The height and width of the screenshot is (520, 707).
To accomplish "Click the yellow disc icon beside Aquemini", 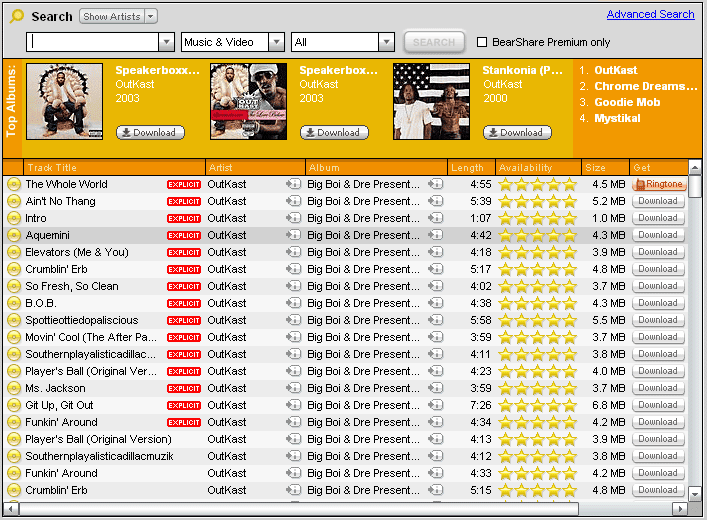I will point(14,235).
